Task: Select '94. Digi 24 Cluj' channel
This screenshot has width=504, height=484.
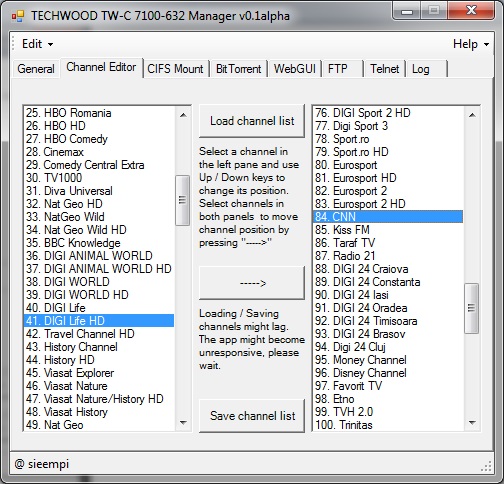Action: pos(388,347)
